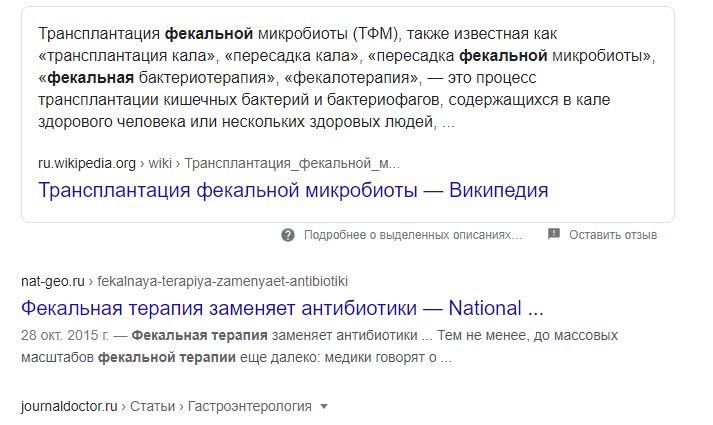Click the "Статьи" breadcrumb segment
This screenshot has width=713, height=425.
coord(152,406)
